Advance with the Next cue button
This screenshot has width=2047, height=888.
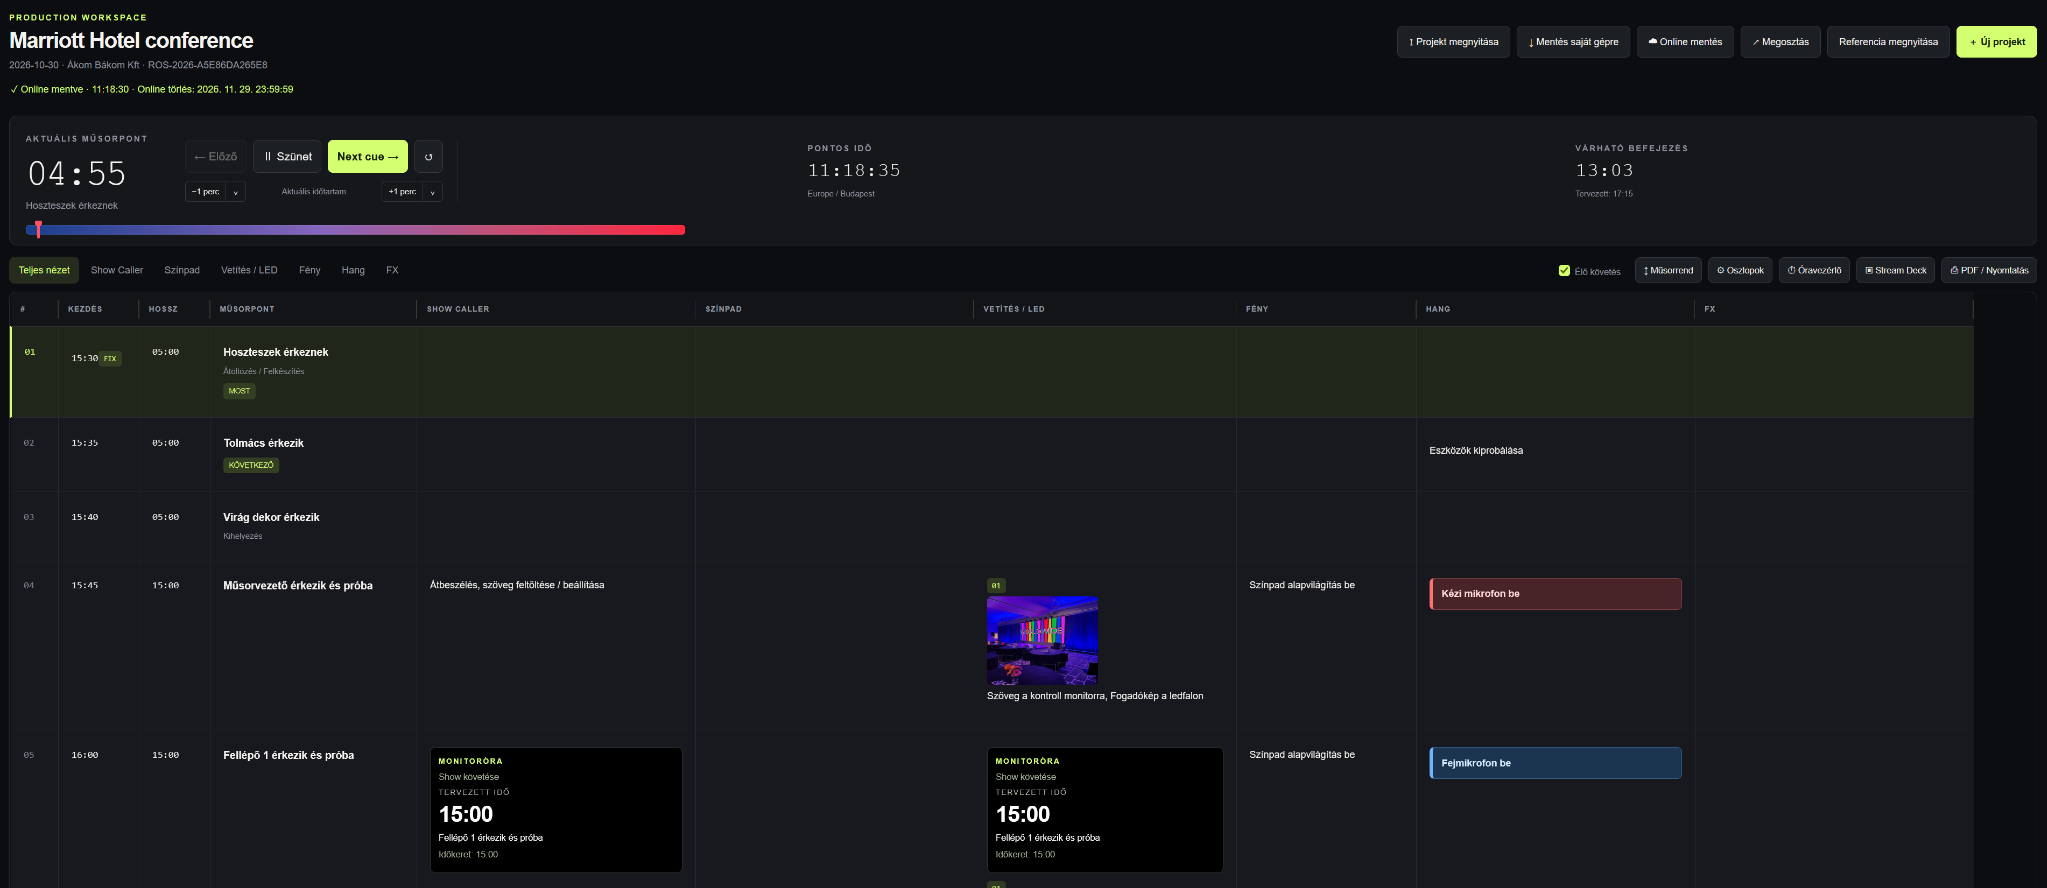368,157
